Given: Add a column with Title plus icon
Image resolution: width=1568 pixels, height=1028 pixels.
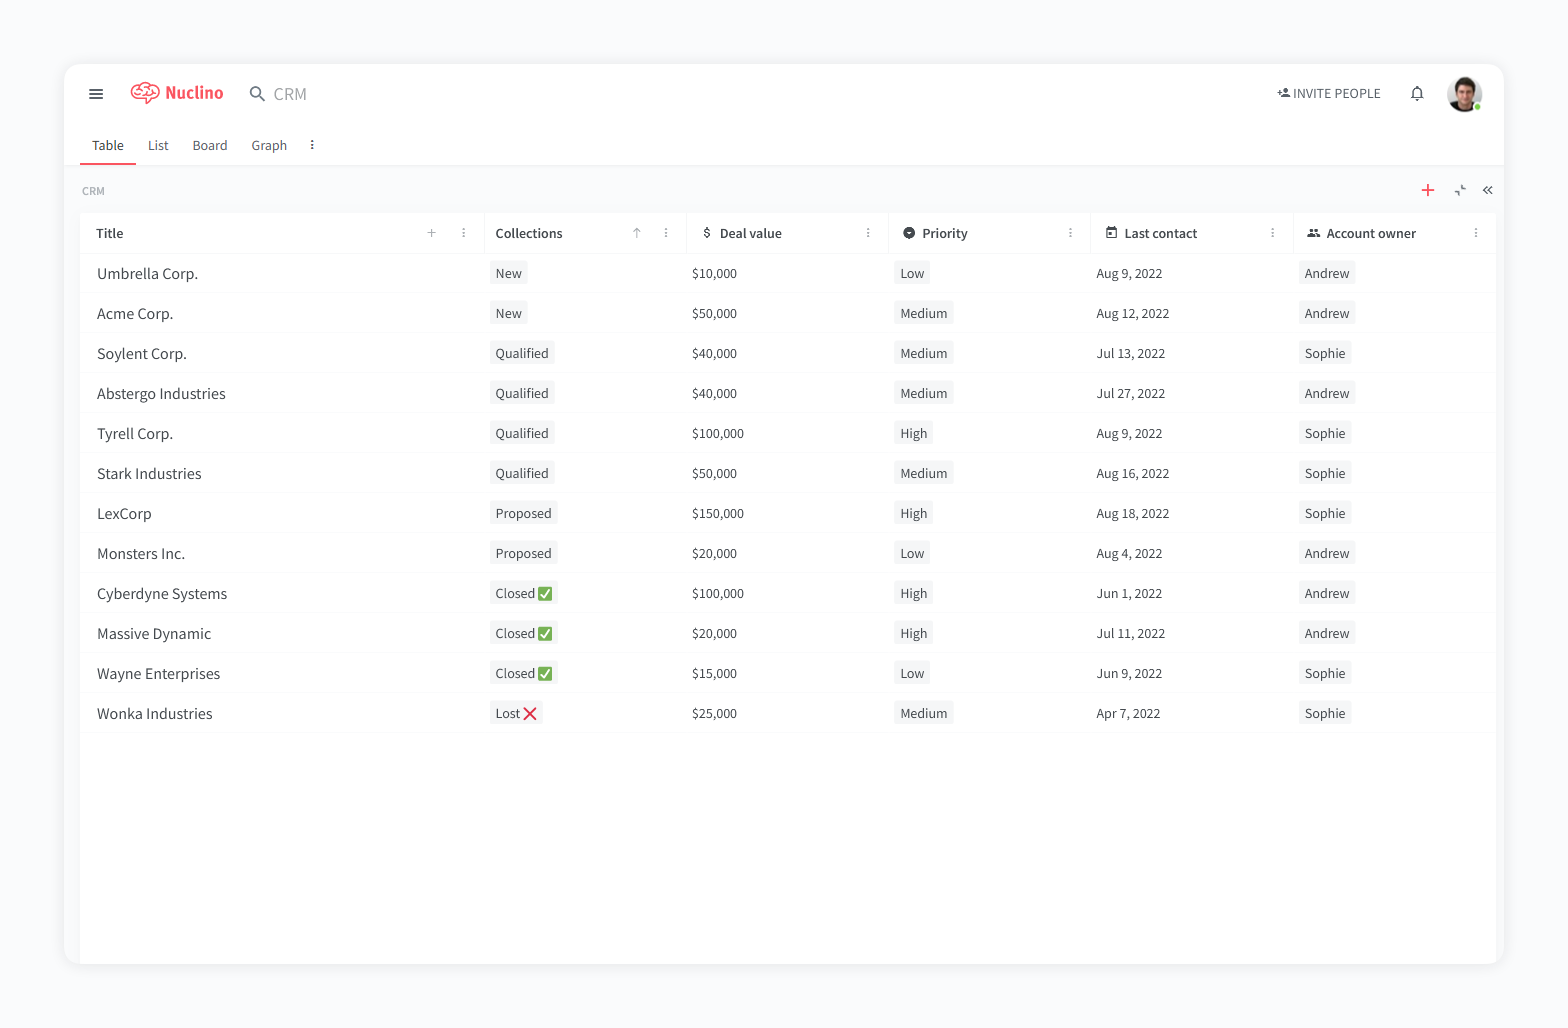Looking at the screenshot, I should click(432, 233).
